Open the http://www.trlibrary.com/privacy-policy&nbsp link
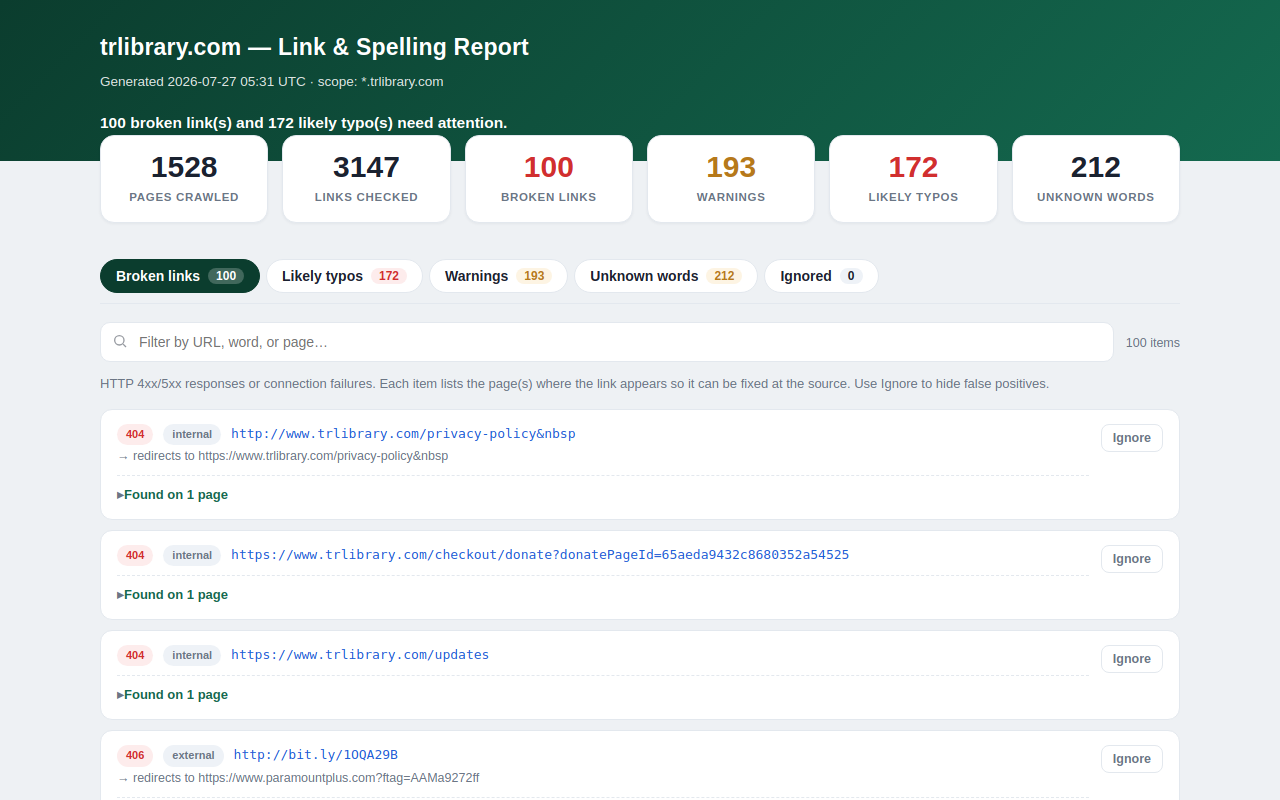Viewport: 1280px width, 800px height. 403,434
